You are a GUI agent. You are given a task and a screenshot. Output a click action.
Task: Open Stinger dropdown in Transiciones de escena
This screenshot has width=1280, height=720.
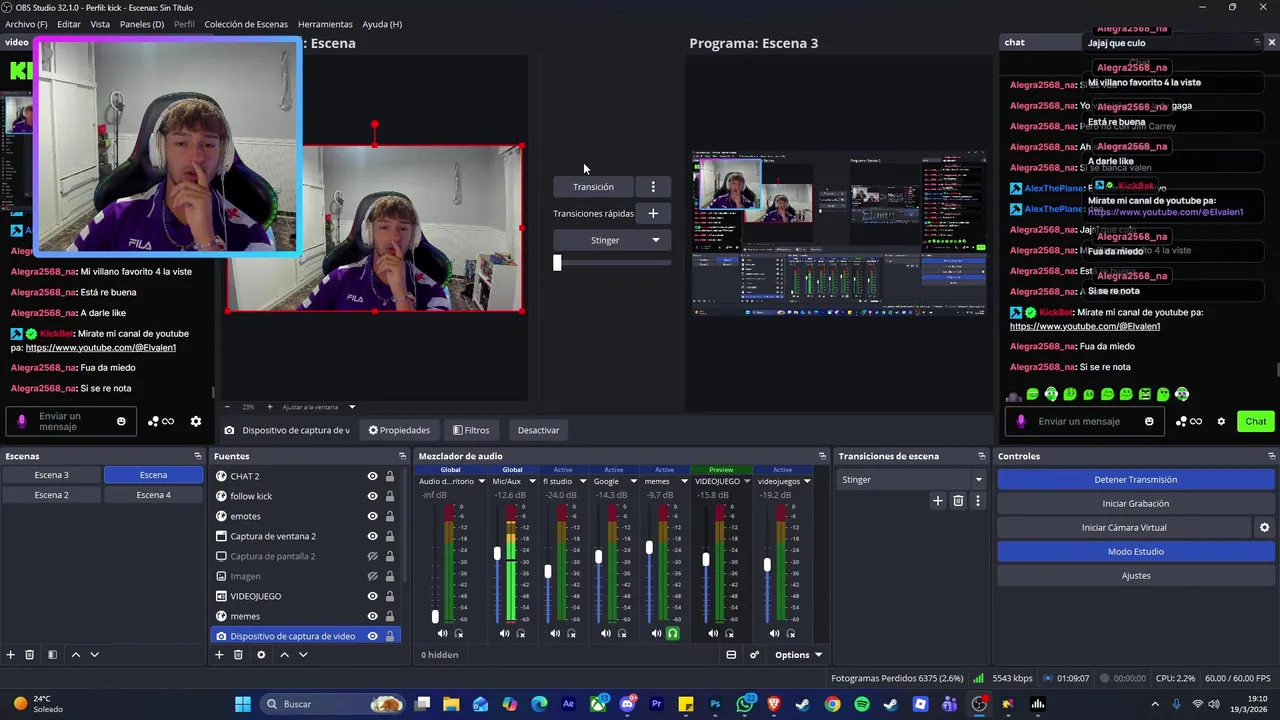point(911,479)
